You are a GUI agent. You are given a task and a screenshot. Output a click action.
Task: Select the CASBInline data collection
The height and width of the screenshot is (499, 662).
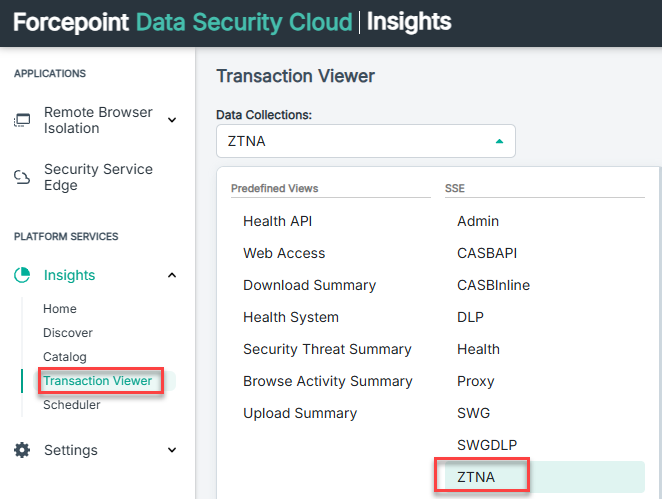tap(493, 285)
